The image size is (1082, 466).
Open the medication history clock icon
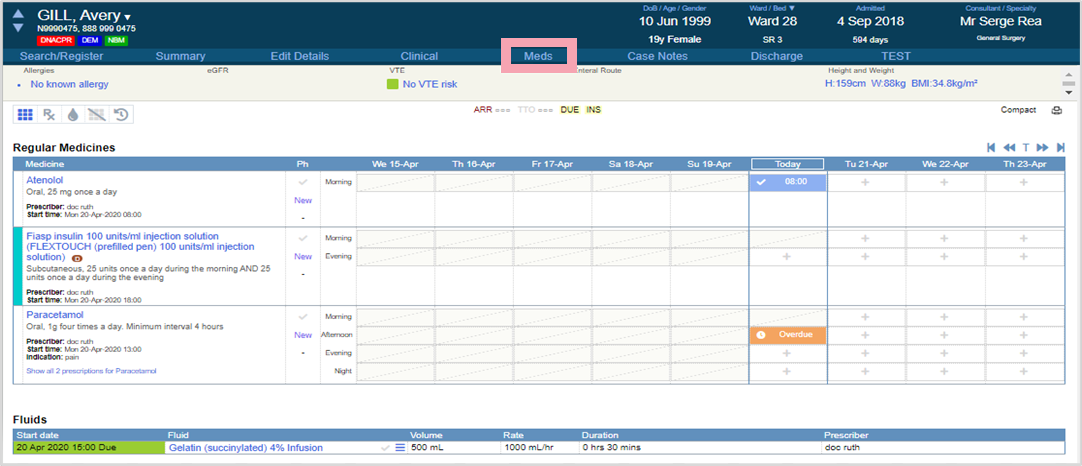[x=120, y=115]
